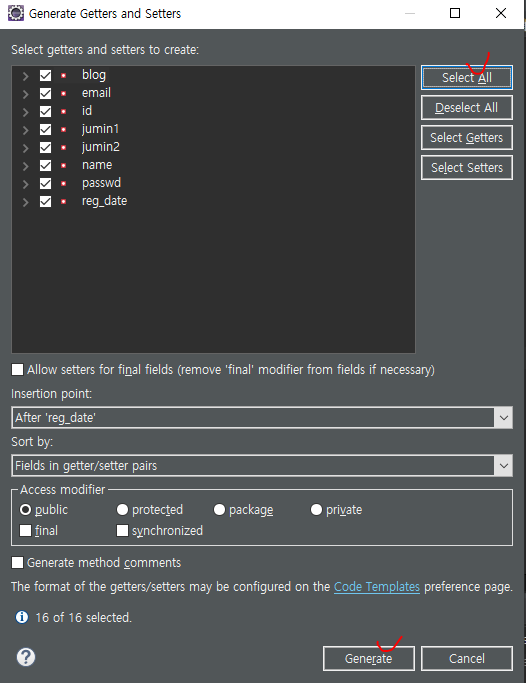This screenshot has width=526, height=683.
Task: Click the red field icon beside passwd
Action: pyautogui.click(x=64, y=183)
